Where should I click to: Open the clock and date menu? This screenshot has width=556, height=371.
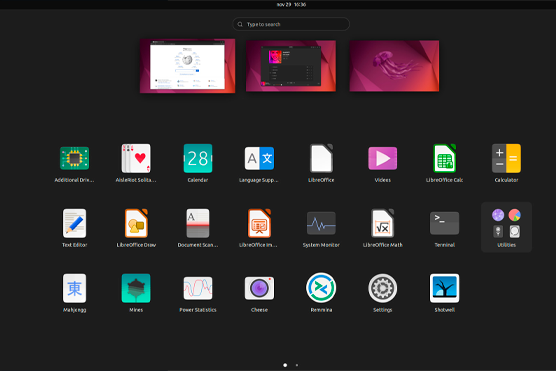pyautogui.click(x=291, y=5)
